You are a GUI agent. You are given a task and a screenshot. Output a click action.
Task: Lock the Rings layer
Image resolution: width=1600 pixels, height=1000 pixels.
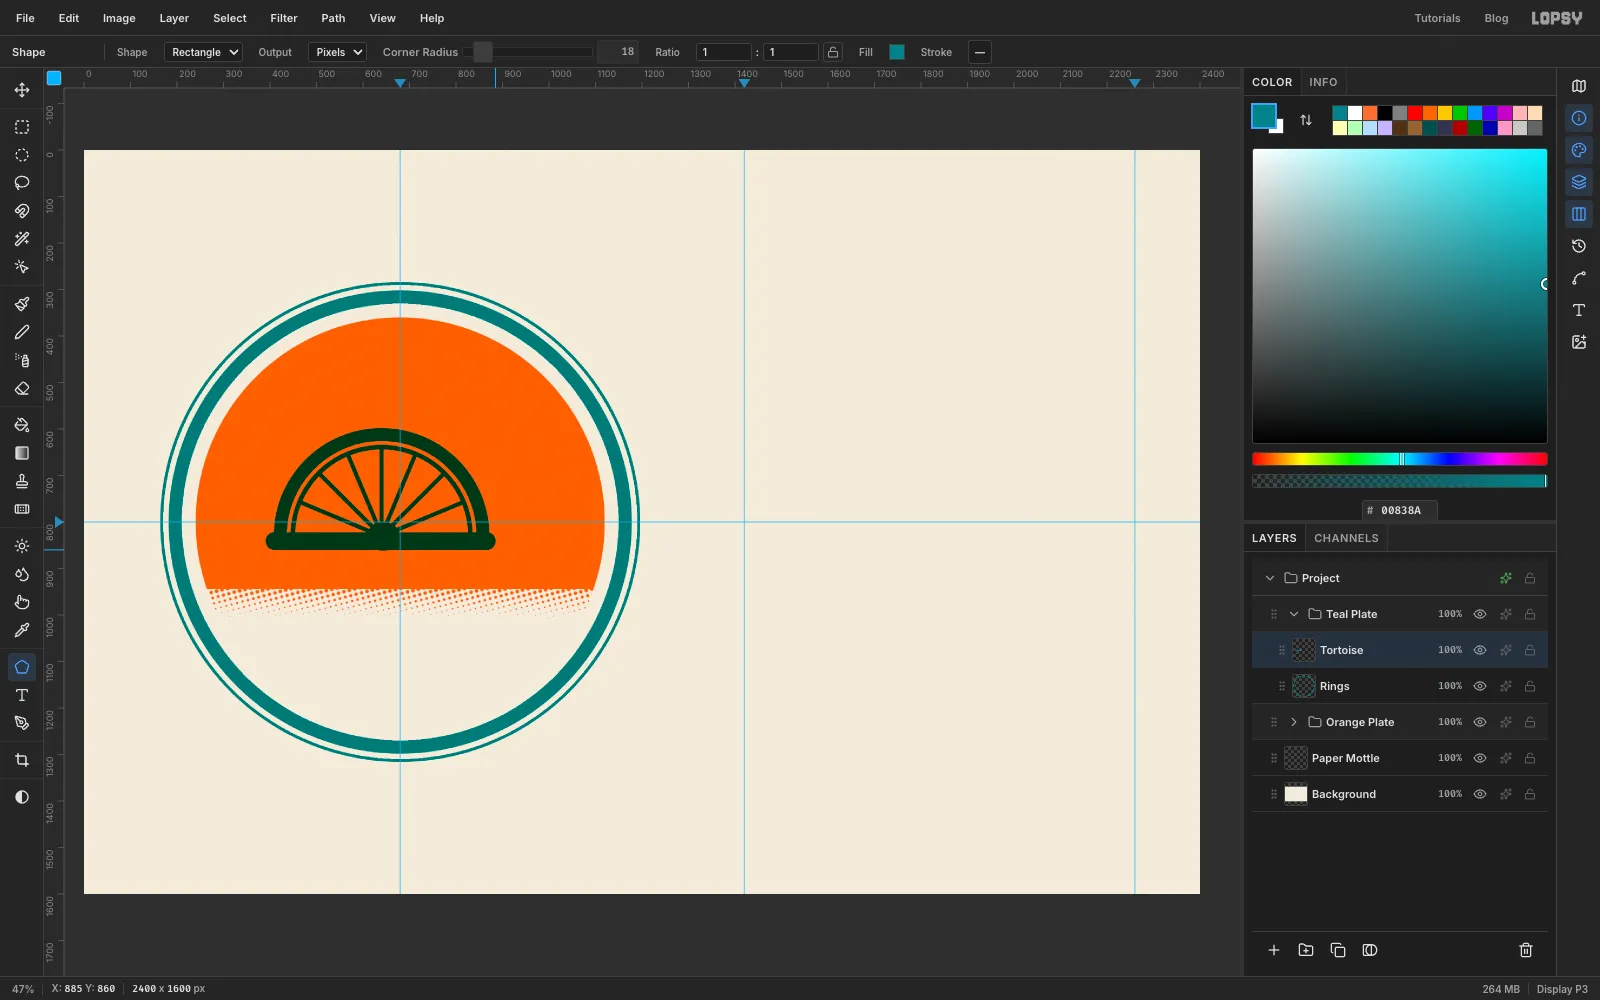pyautogui.click(x=1530, y=686)
